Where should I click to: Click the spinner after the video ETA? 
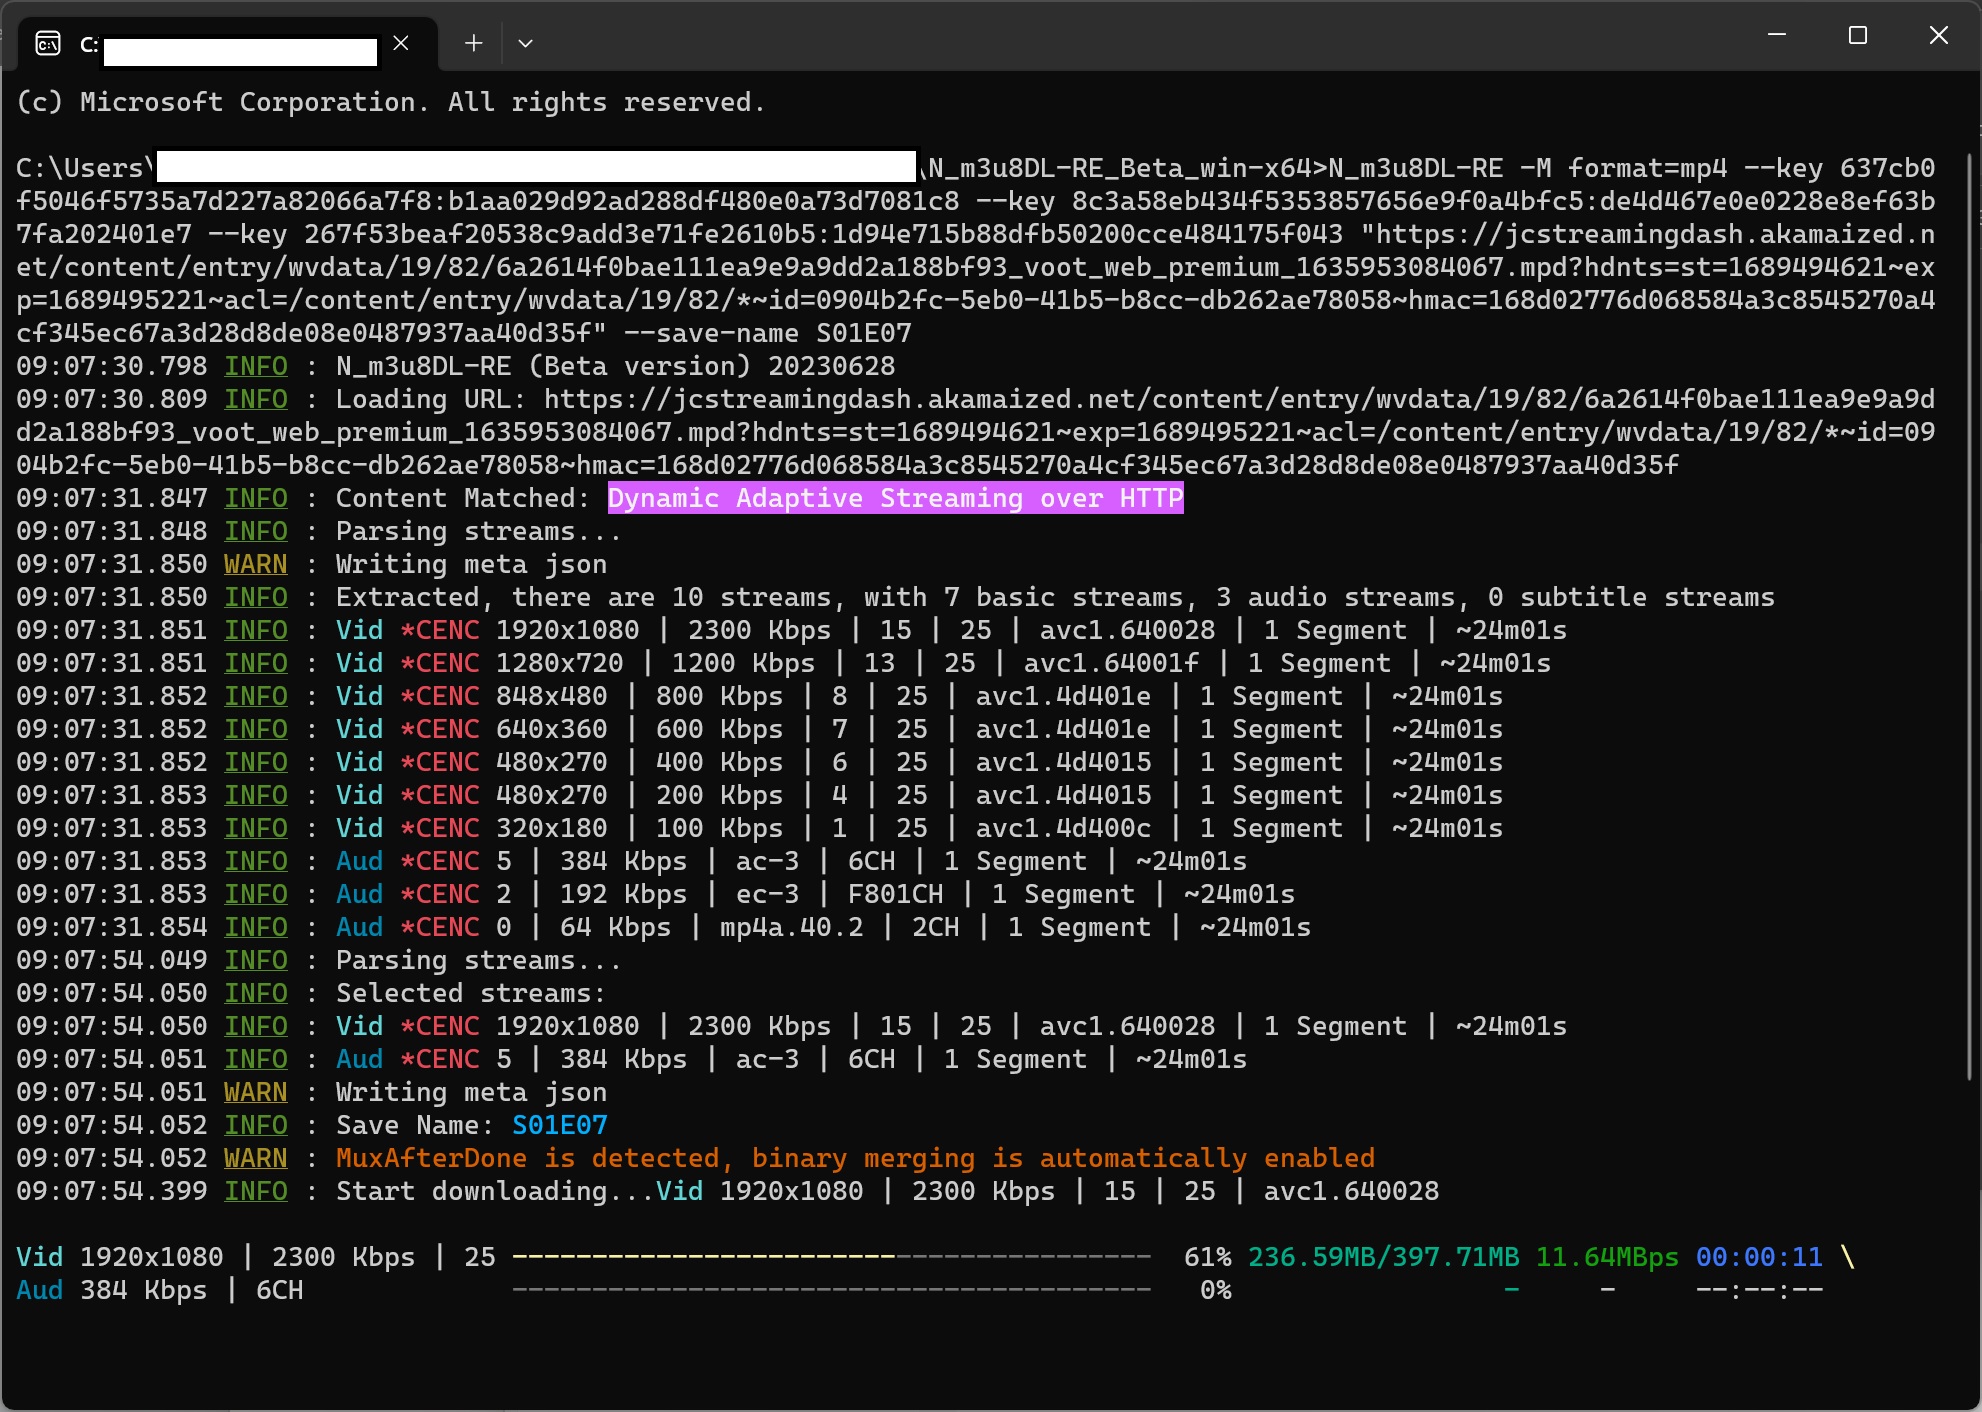[1847, 1257]
